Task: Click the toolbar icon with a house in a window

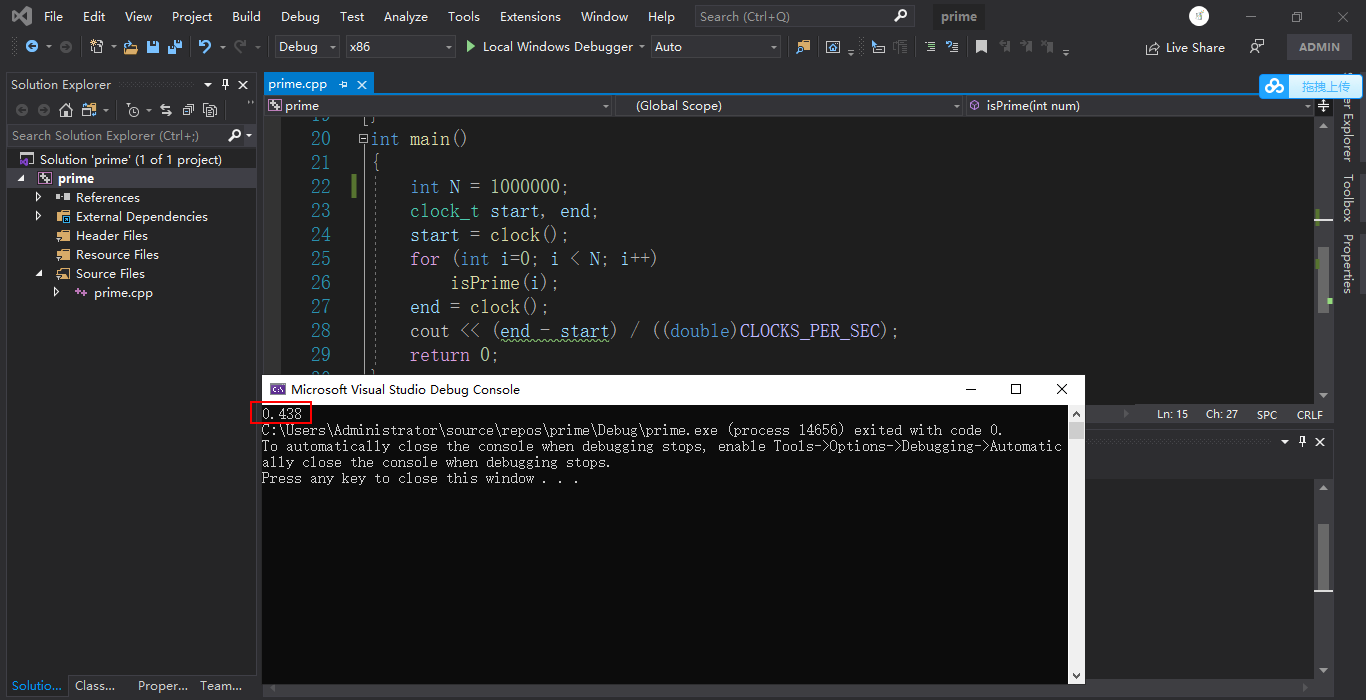Action: point(833,47)
